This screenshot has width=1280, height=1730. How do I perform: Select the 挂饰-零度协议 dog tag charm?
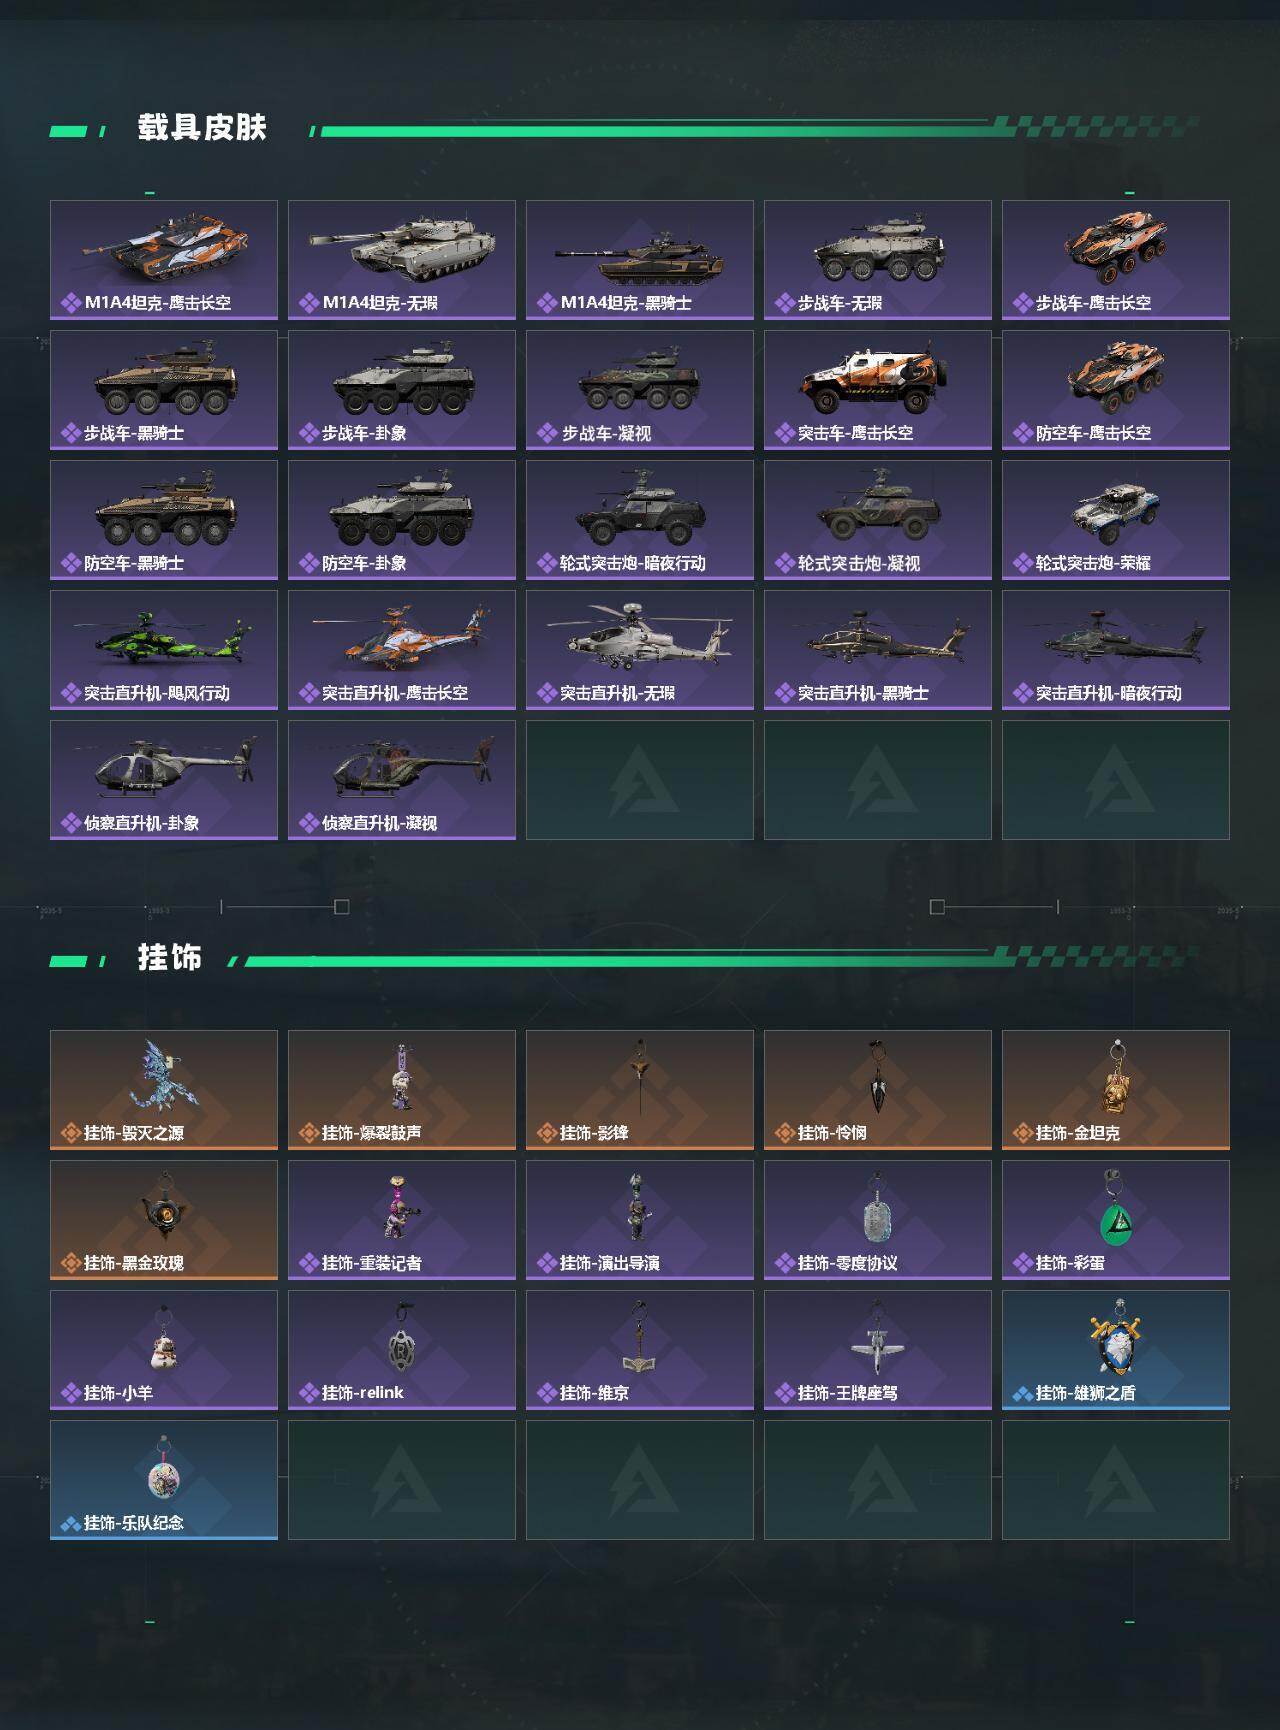pos(878,1220)
